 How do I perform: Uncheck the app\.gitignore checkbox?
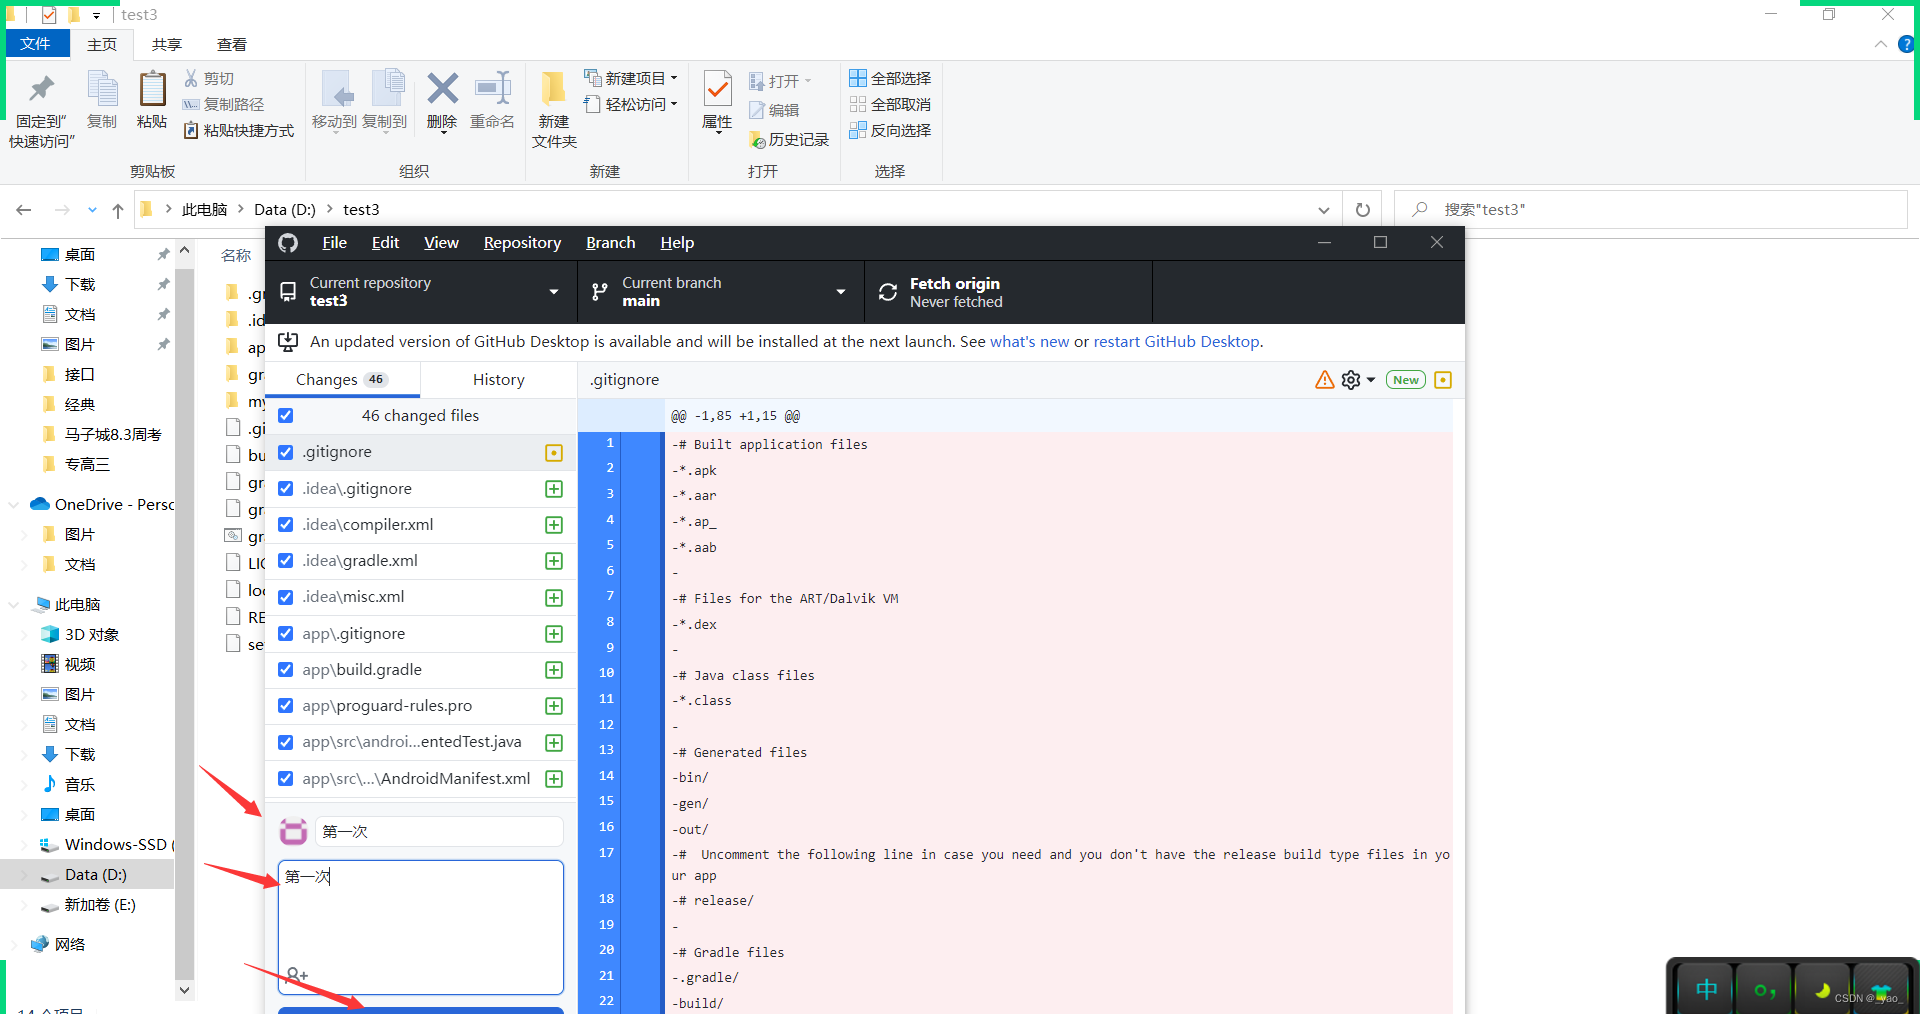pyautogui.click(x=286, y=633)
